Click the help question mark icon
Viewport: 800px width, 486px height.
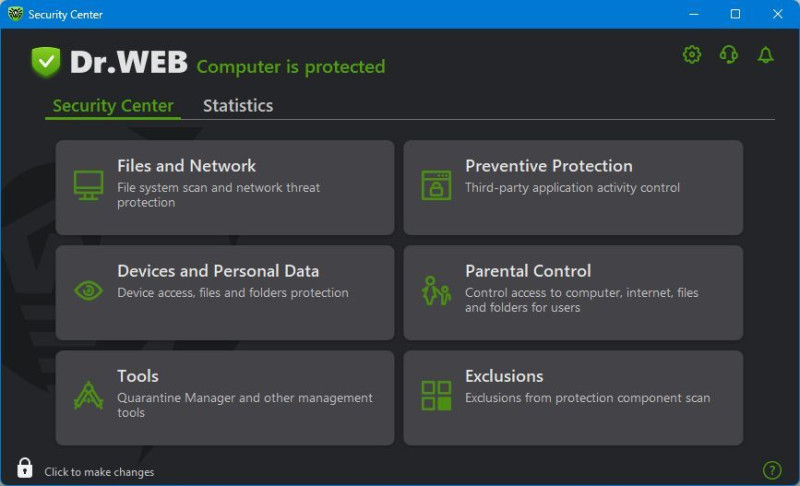[772, 470]
